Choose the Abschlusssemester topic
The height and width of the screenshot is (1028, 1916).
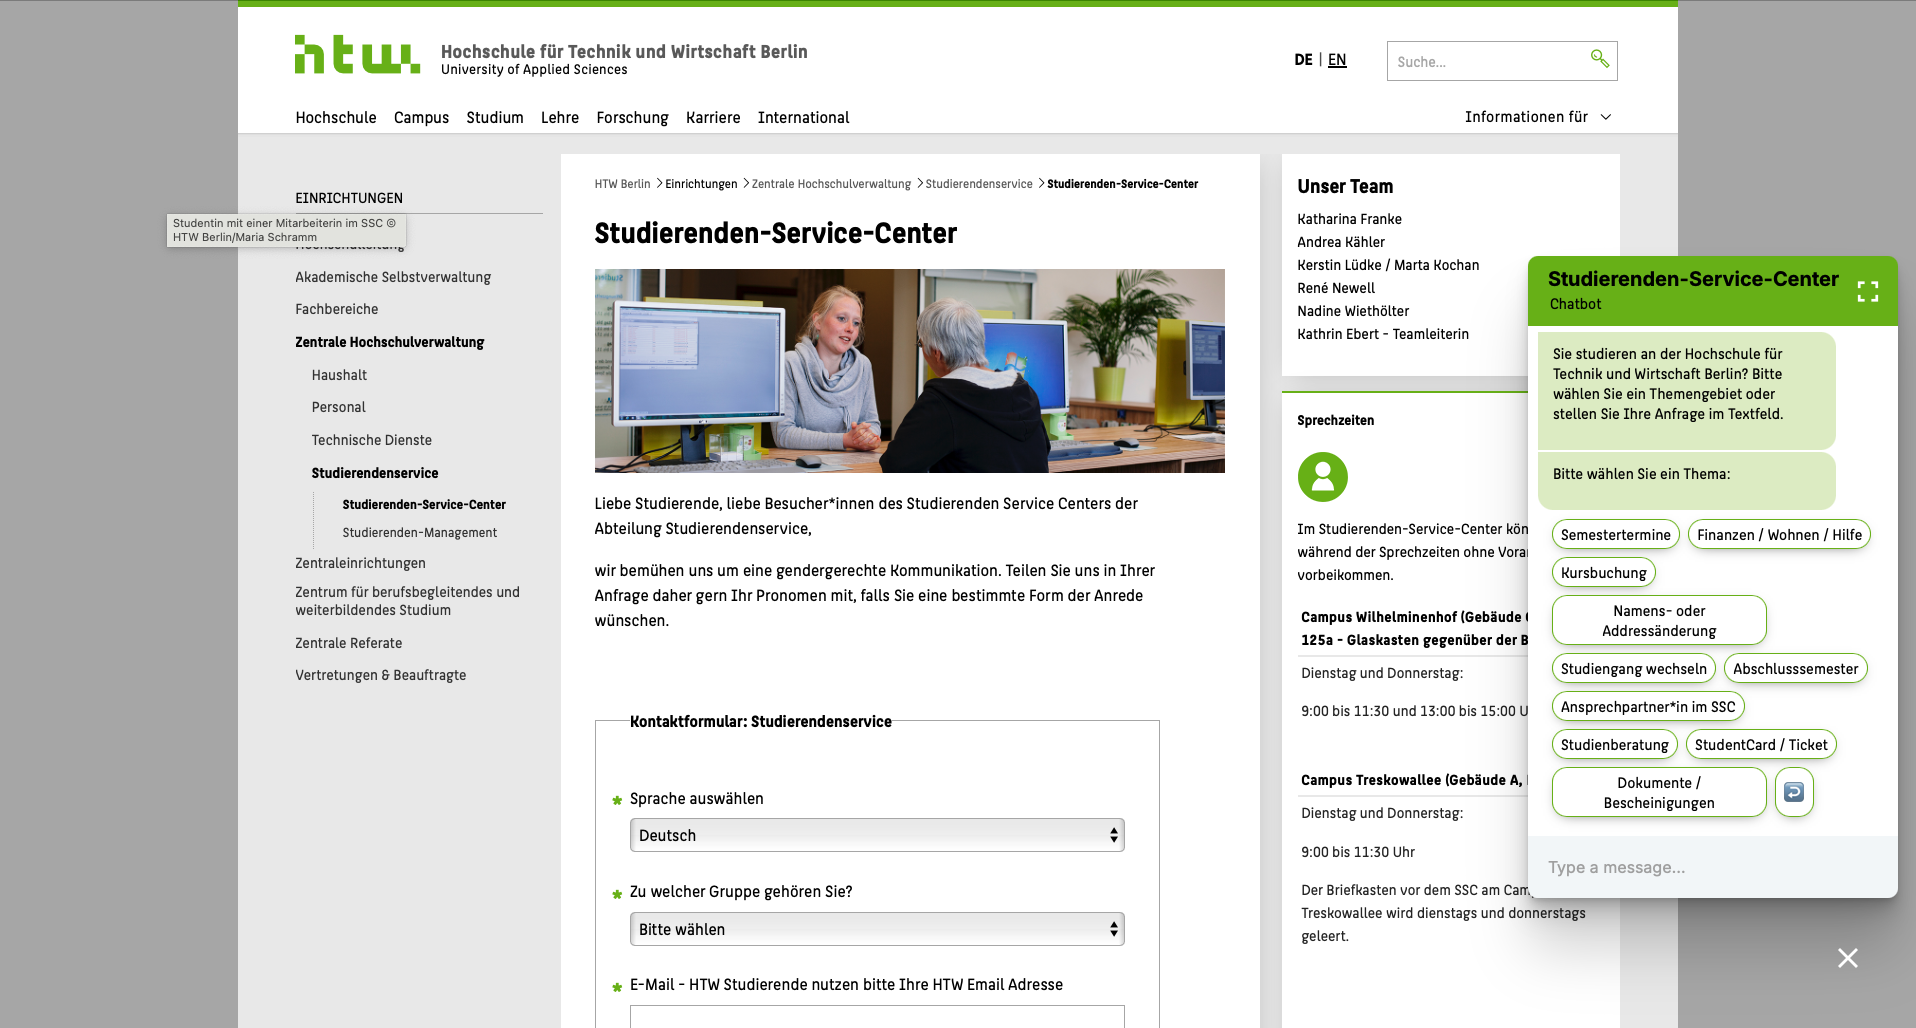(1795, 669)
